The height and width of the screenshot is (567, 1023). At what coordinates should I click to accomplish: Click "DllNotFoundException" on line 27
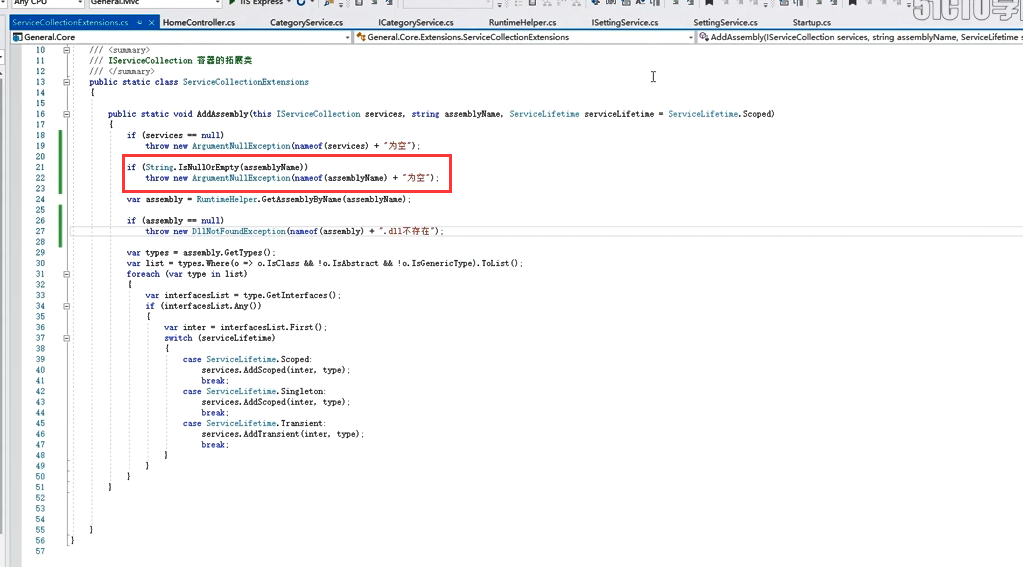pos(239,232)
